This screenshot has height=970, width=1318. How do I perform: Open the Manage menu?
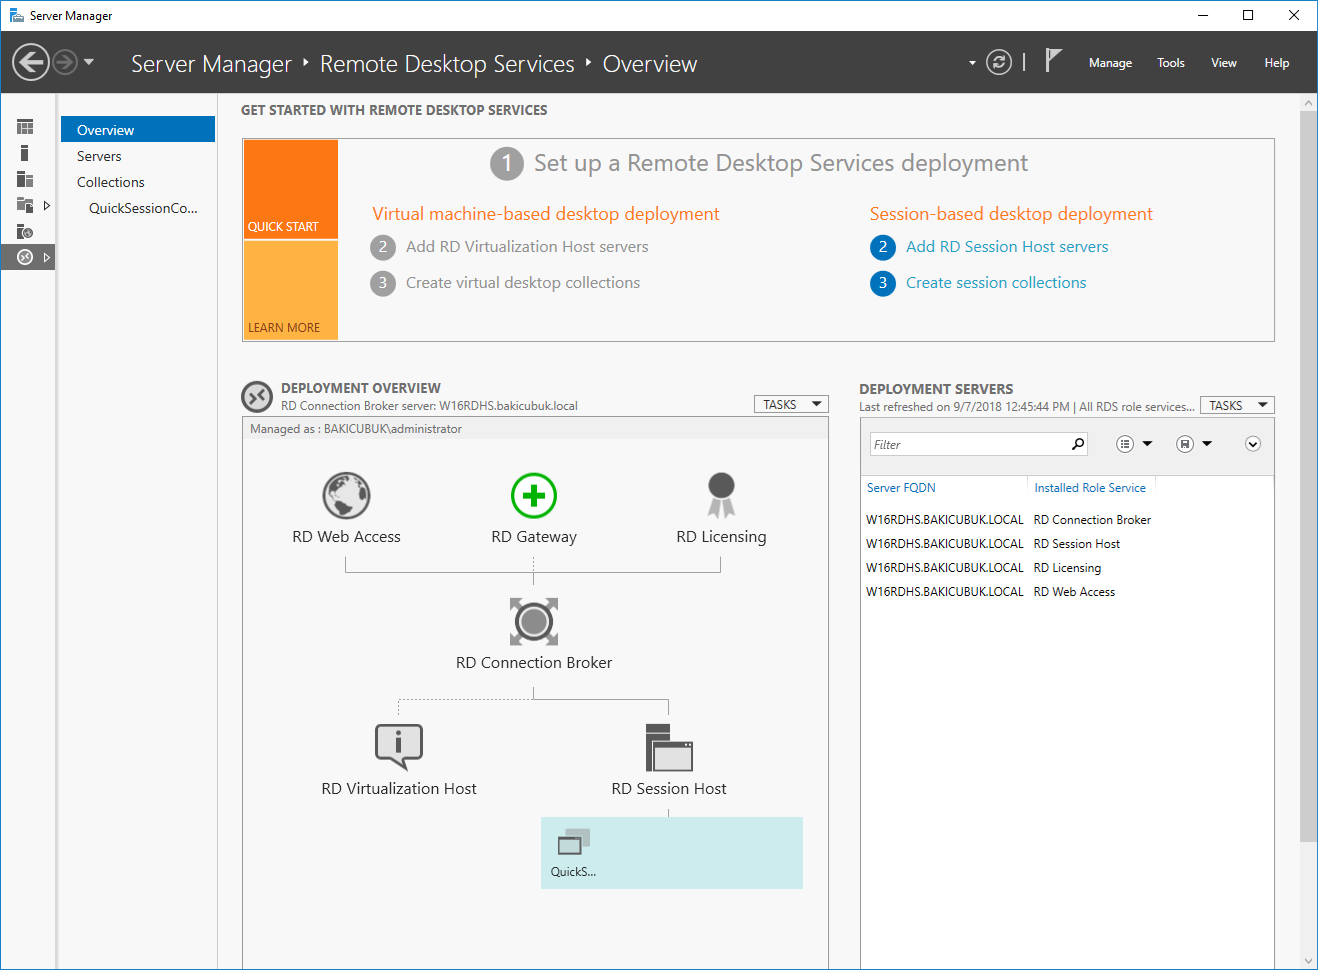1110,63
